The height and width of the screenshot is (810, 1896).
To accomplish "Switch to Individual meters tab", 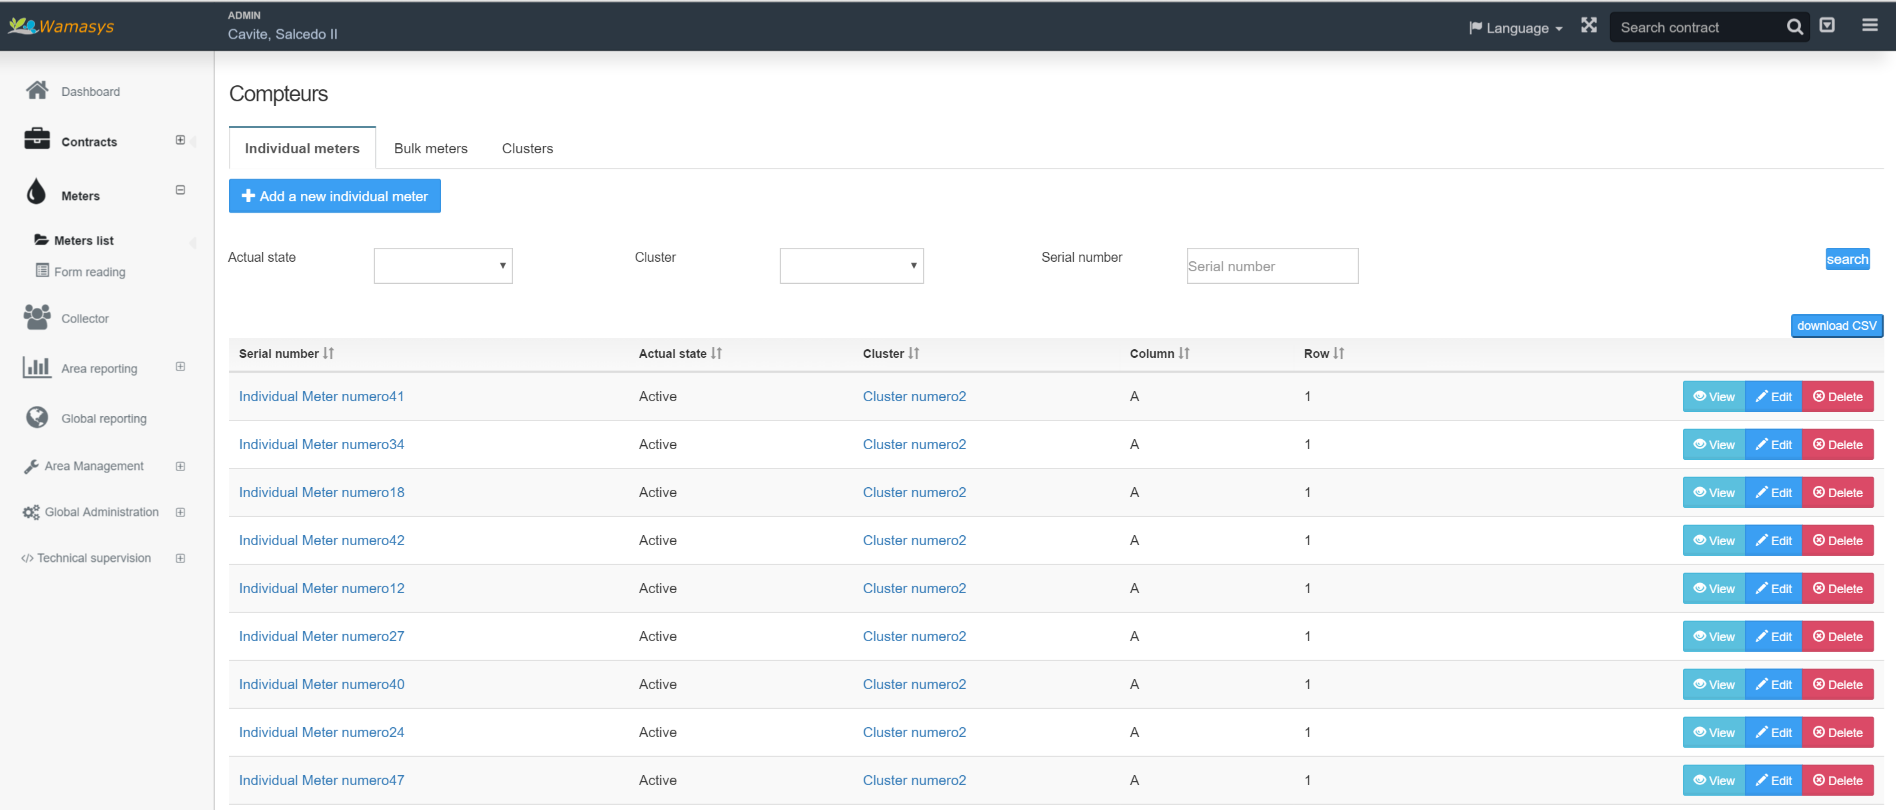I will coord(302,148).
